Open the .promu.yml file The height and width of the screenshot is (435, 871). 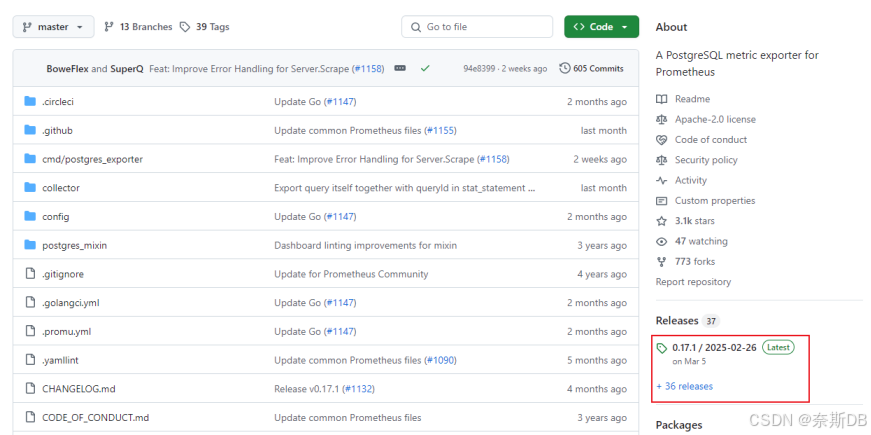[67, 332]
